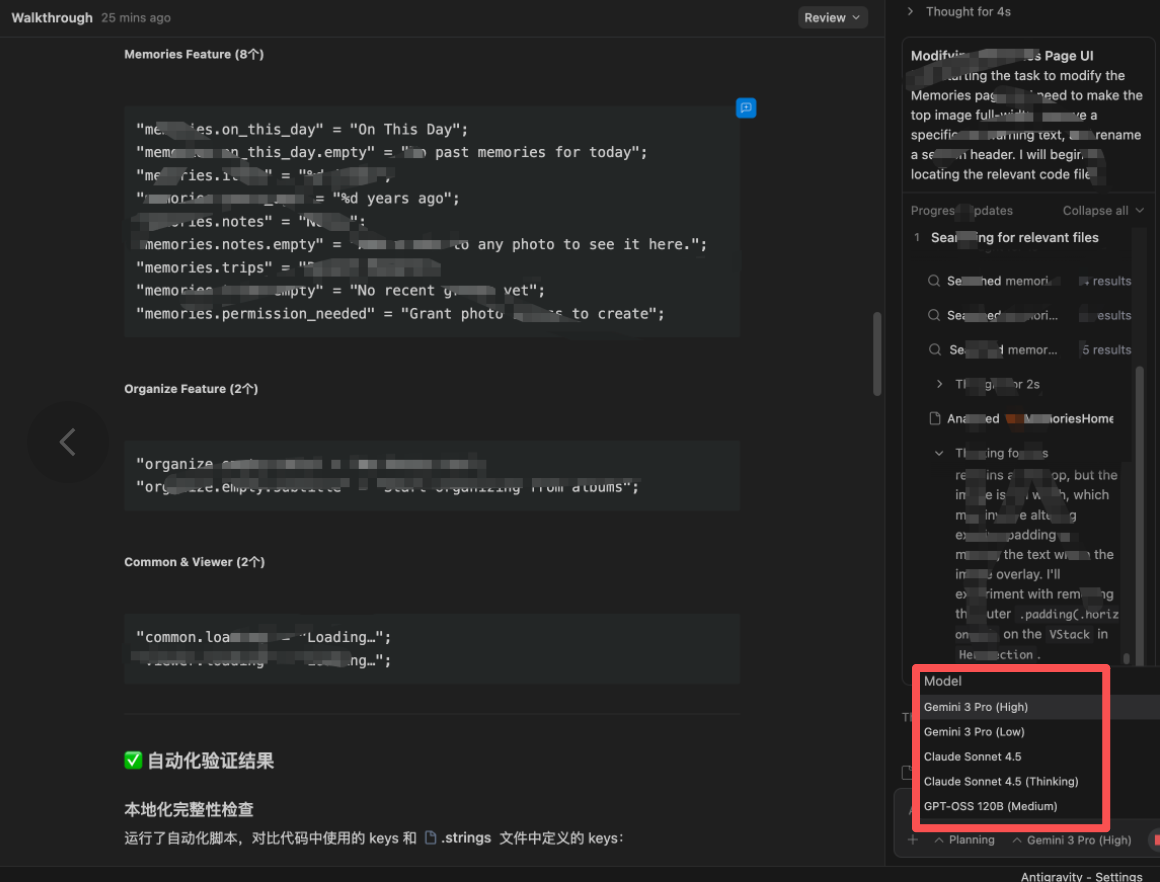Open the Gemini 3 Pro (High) model selector
1160x882 pixels.
tap(1071, 840)
